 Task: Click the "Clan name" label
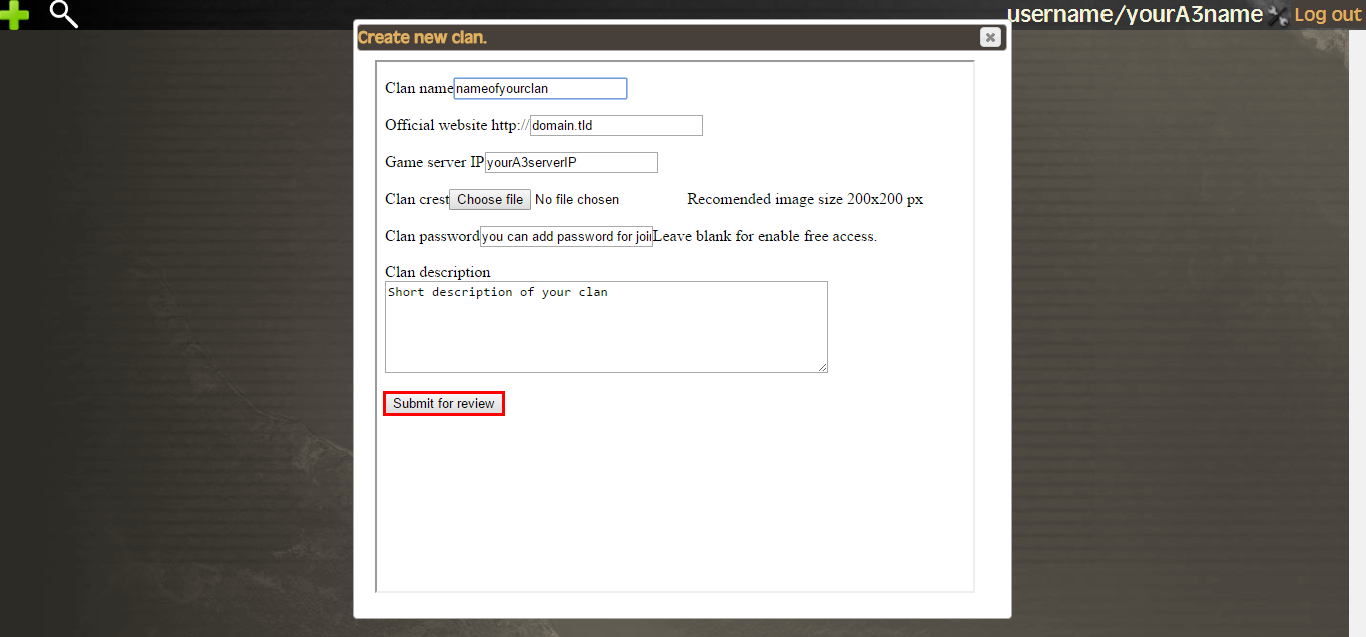click(x=419, y=88)
